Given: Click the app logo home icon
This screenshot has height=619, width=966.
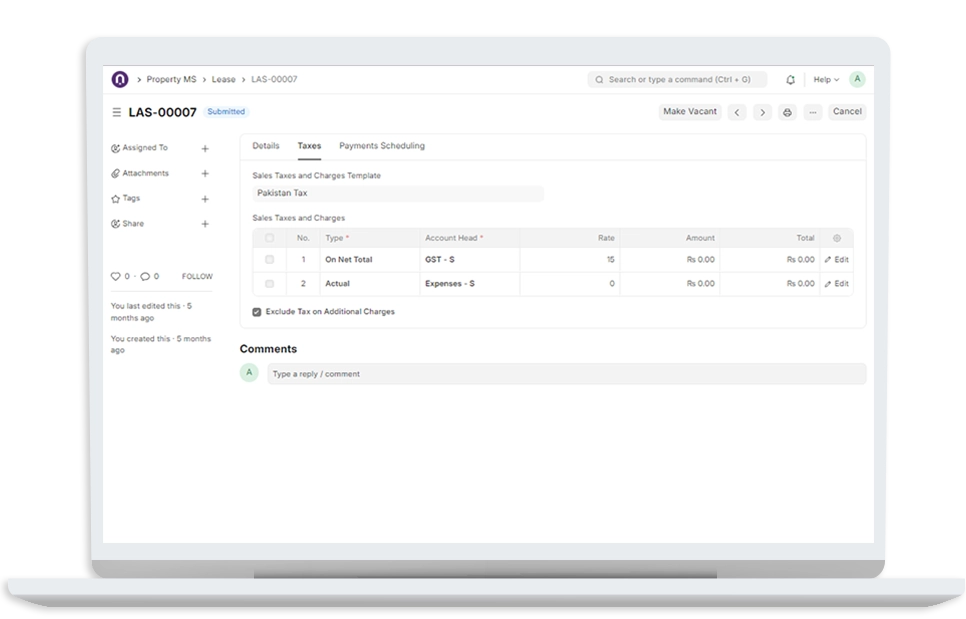Looking at the screenshot, I should pyautogui.click(x=120, y=79).
